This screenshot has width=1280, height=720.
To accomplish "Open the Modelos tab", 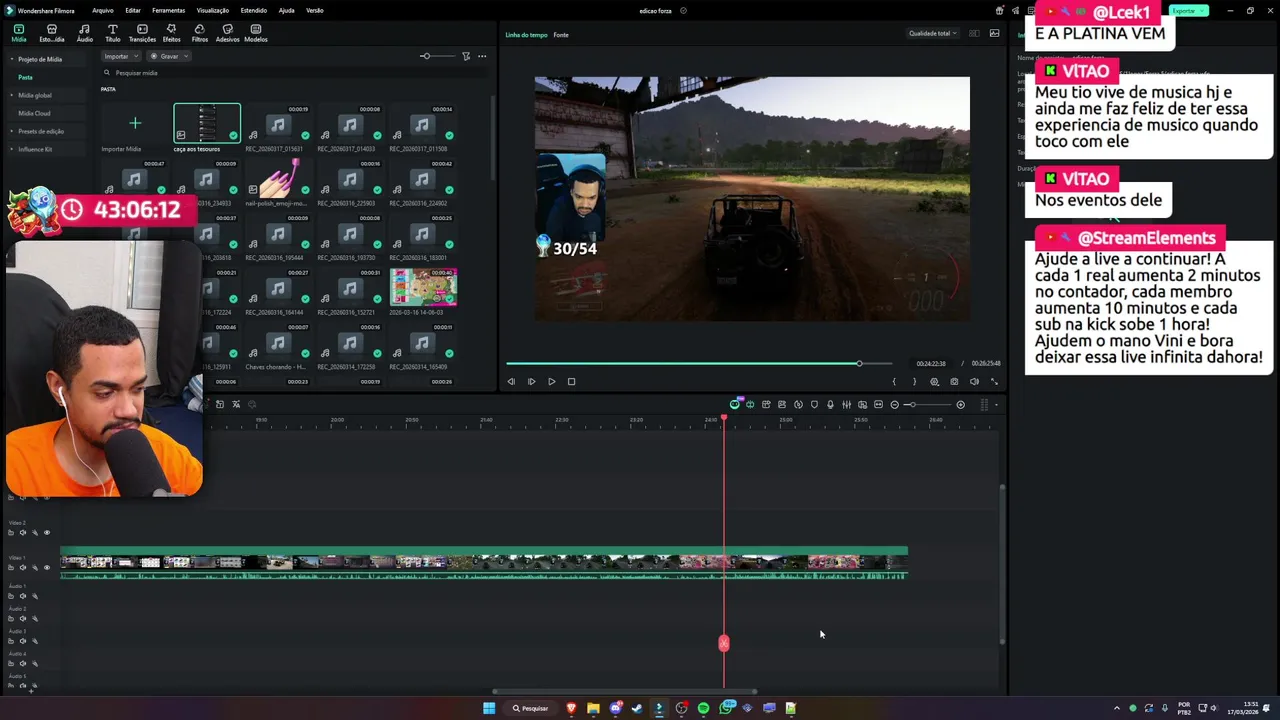I will click(x=256, y=33).
